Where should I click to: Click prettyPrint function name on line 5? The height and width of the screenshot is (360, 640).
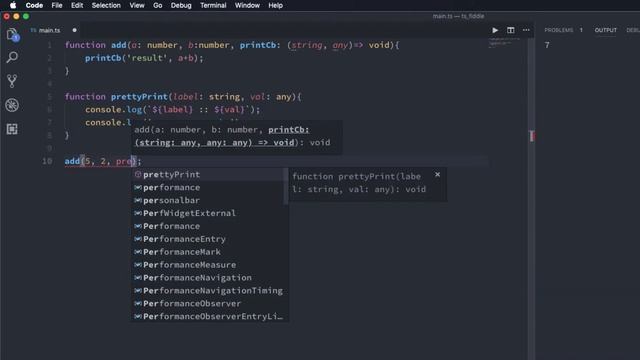139,97
